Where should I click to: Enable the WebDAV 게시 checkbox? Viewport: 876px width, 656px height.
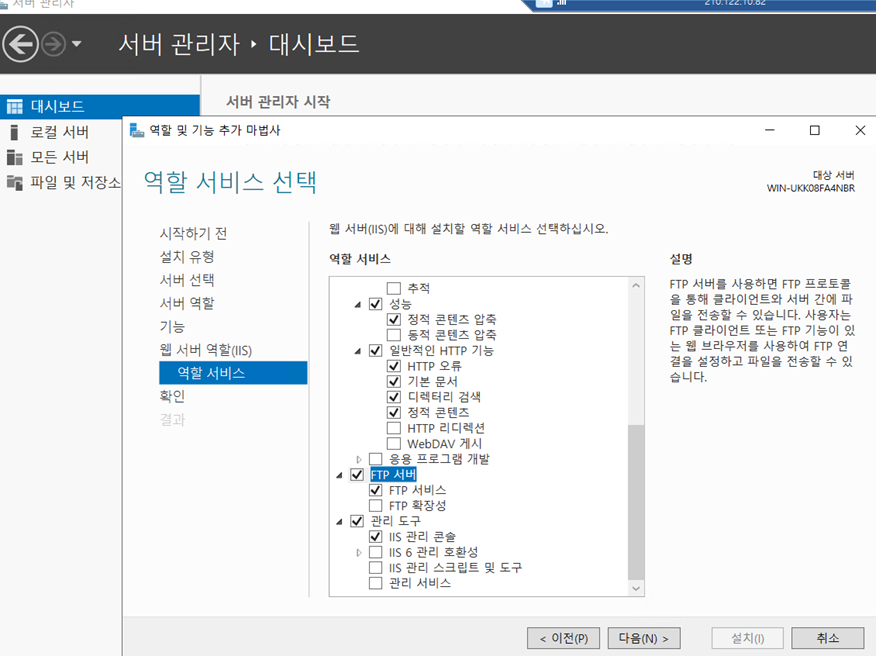394,443
